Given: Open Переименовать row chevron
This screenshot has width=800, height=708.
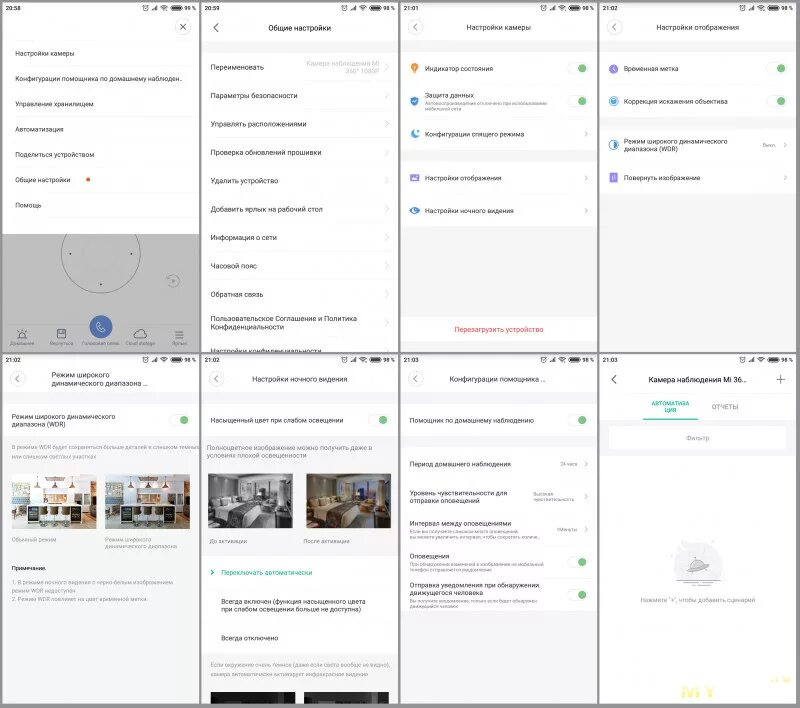Looking at the screenshot, I should pyautogui.click(x=386, y=67).
